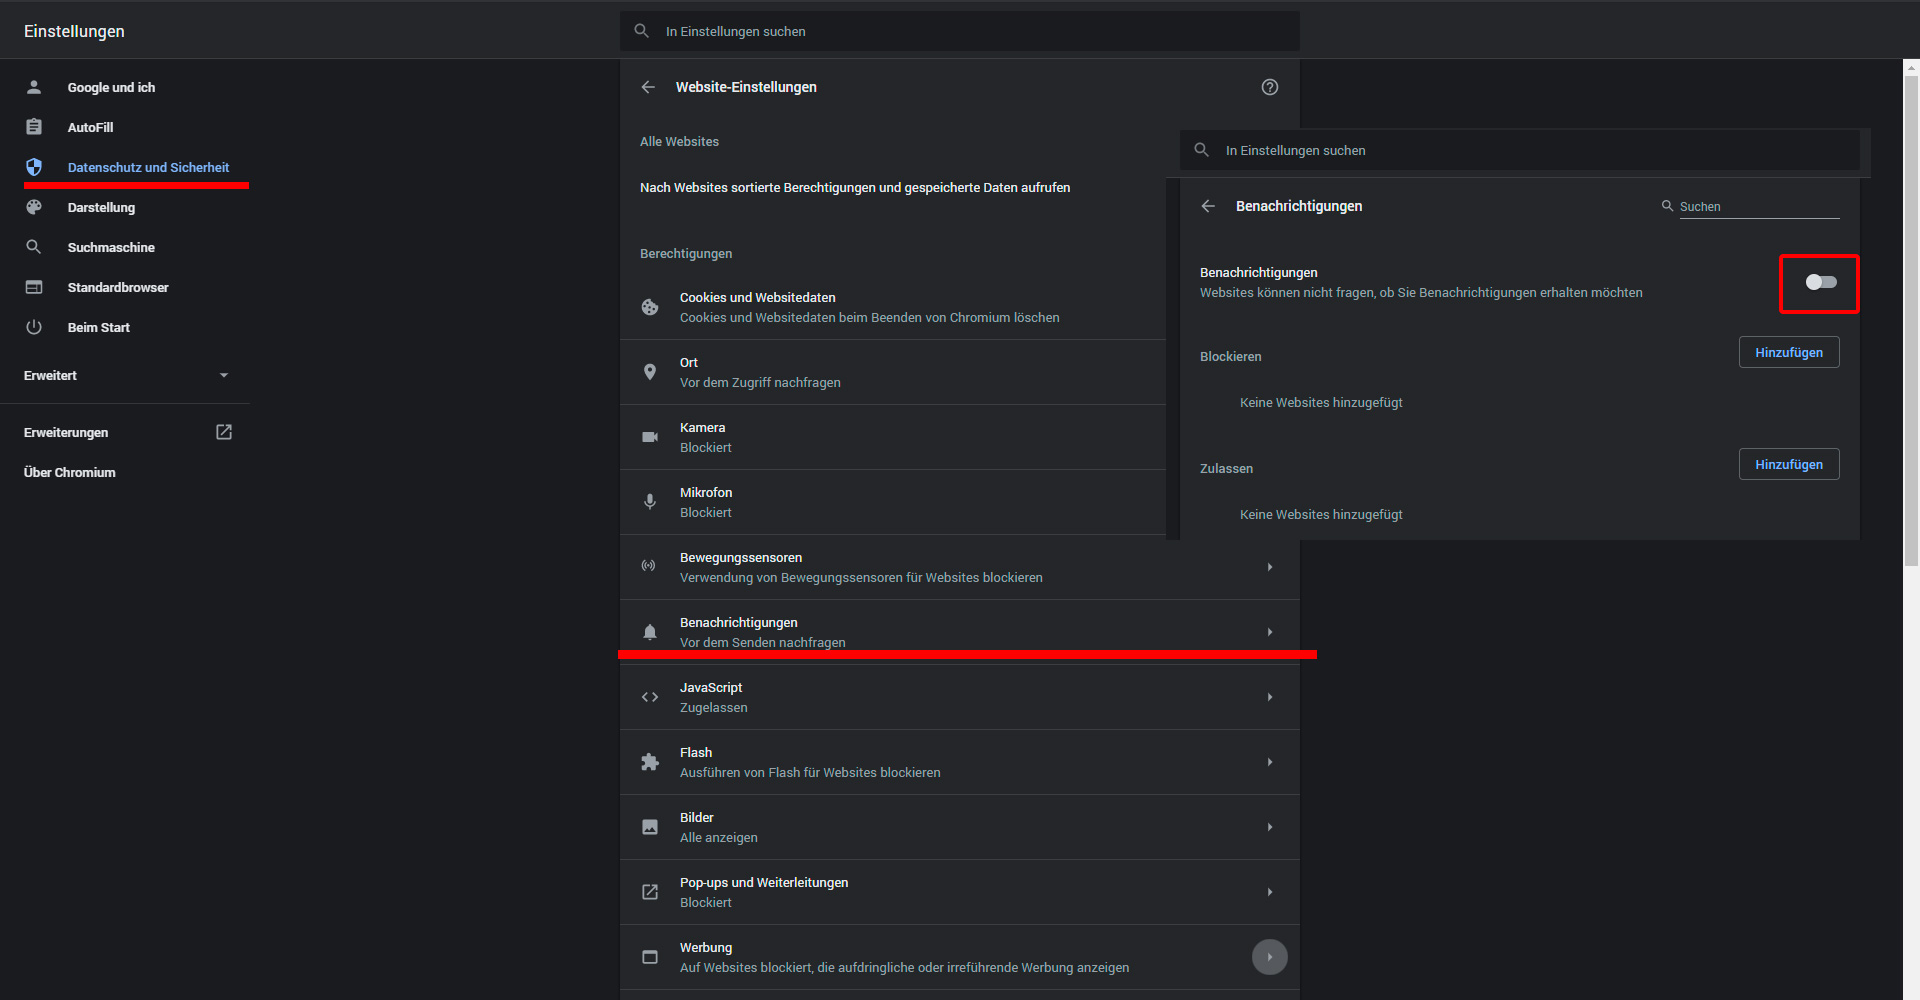Click Hinzufügen next to Blockieren

[x=1789, y=352]
